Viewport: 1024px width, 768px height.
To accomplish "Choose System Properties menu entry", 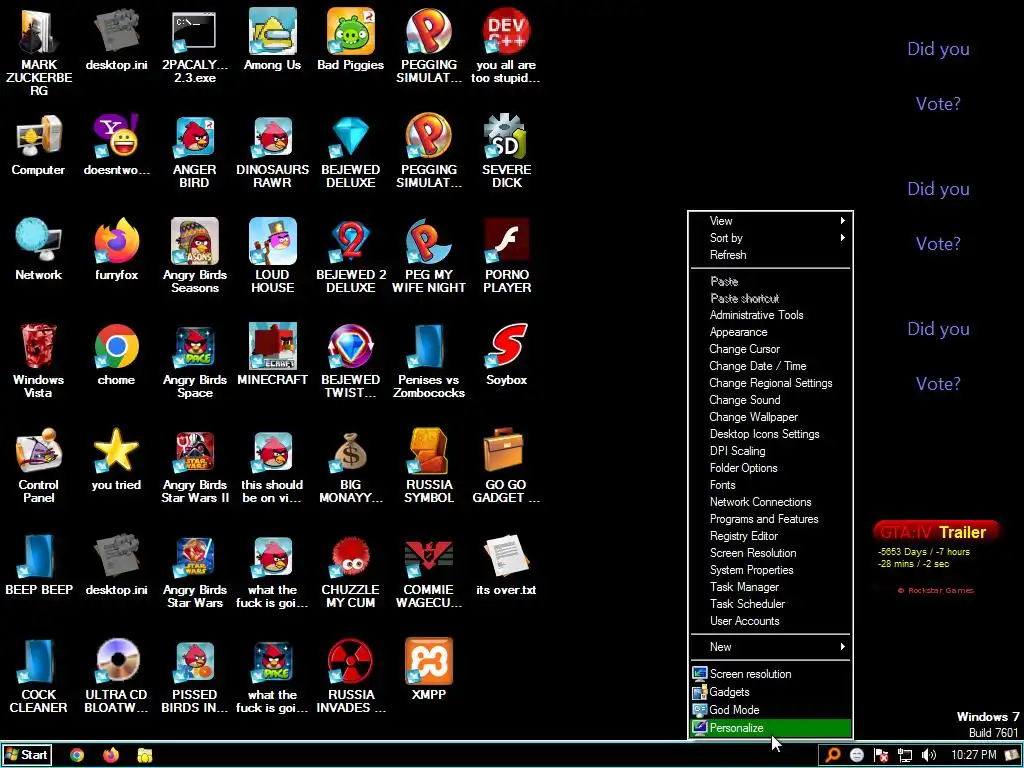I will 771,569.
